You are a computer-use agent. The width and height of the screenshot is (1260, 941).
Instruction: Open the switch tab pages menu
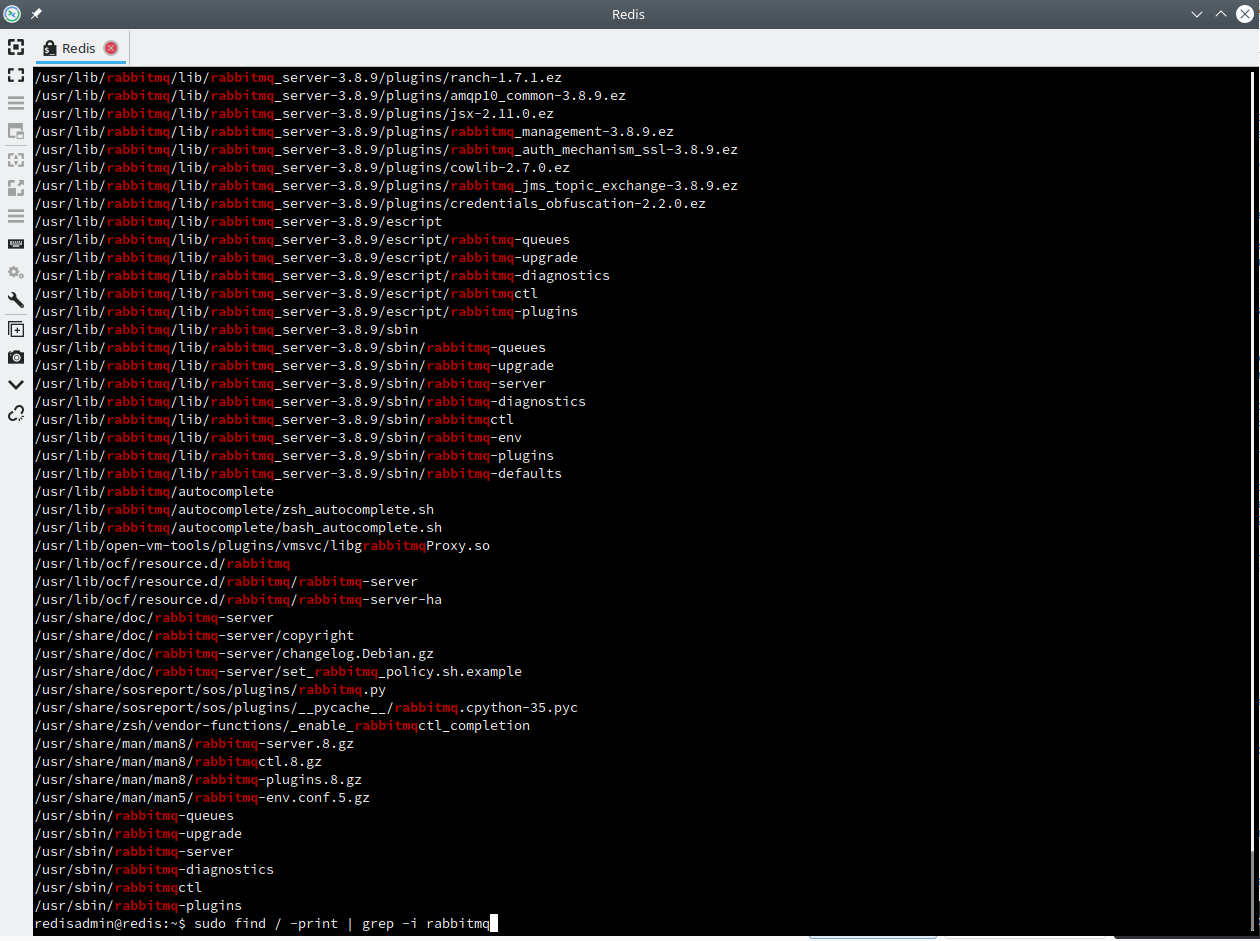[16, 103]
